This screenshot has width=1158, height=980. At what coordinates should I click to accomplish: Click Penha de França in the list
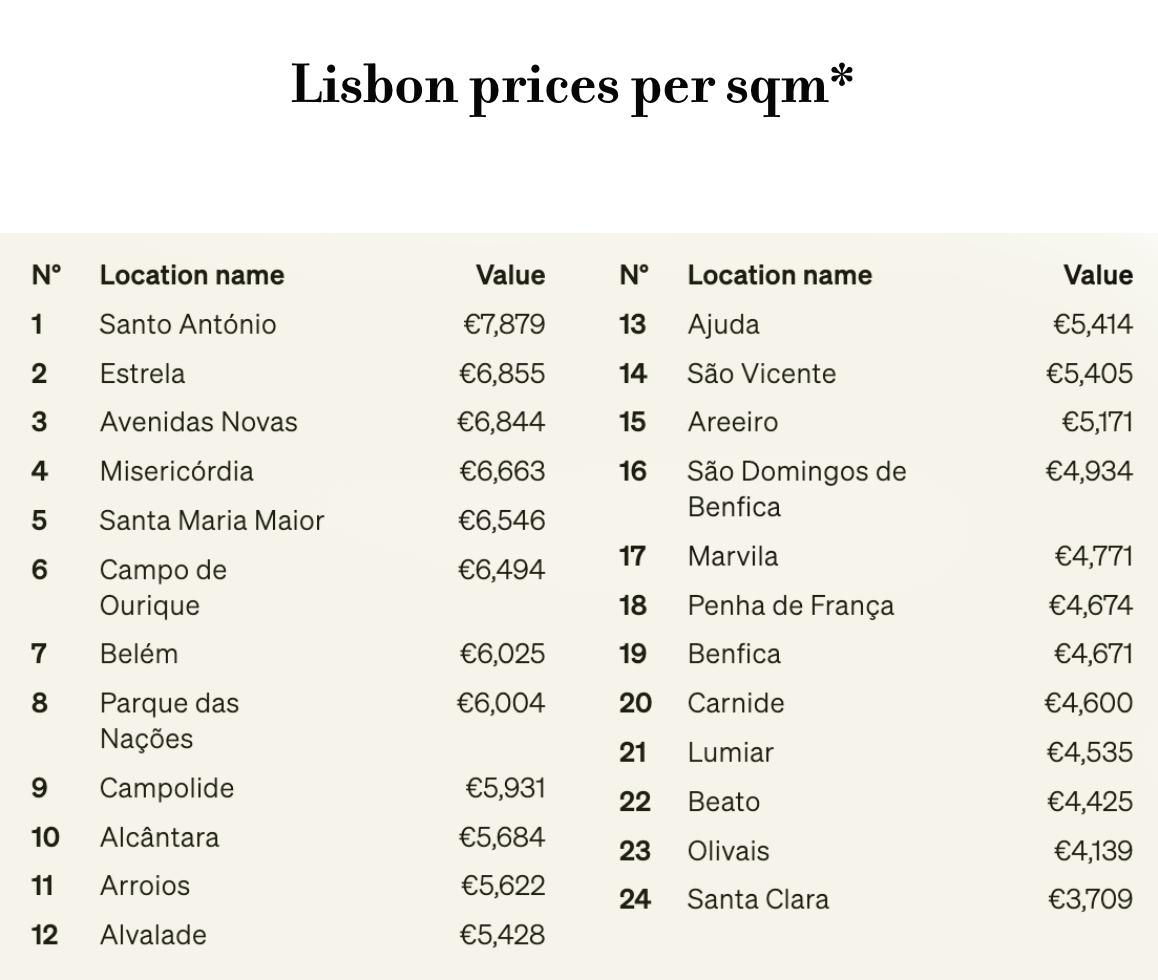click(790, 605)
